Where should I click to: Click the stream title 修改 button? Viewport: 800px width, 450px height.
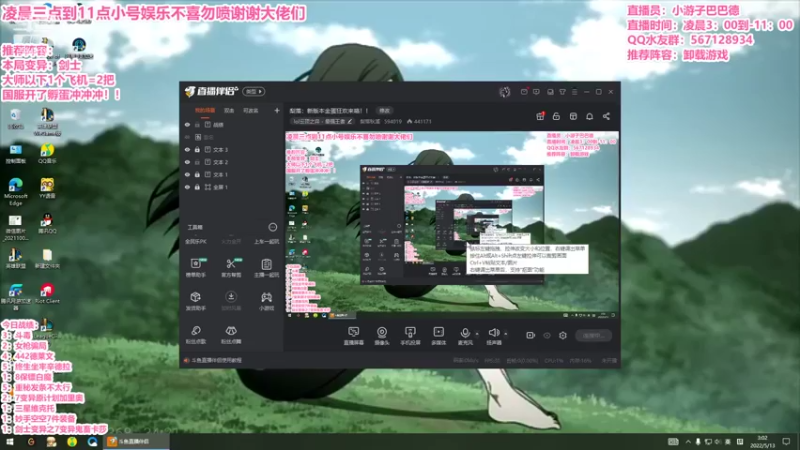385,110
